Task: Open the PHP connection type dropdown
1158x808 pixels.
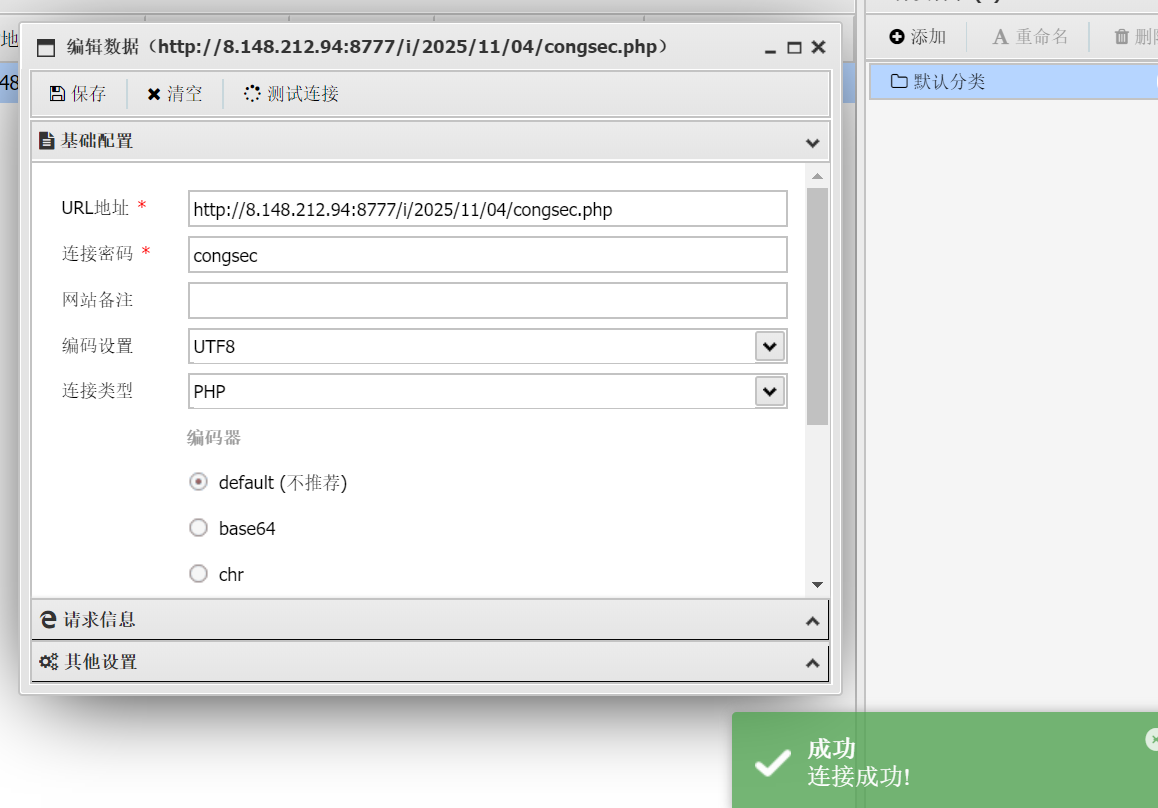Action: (x=769, y=392)
